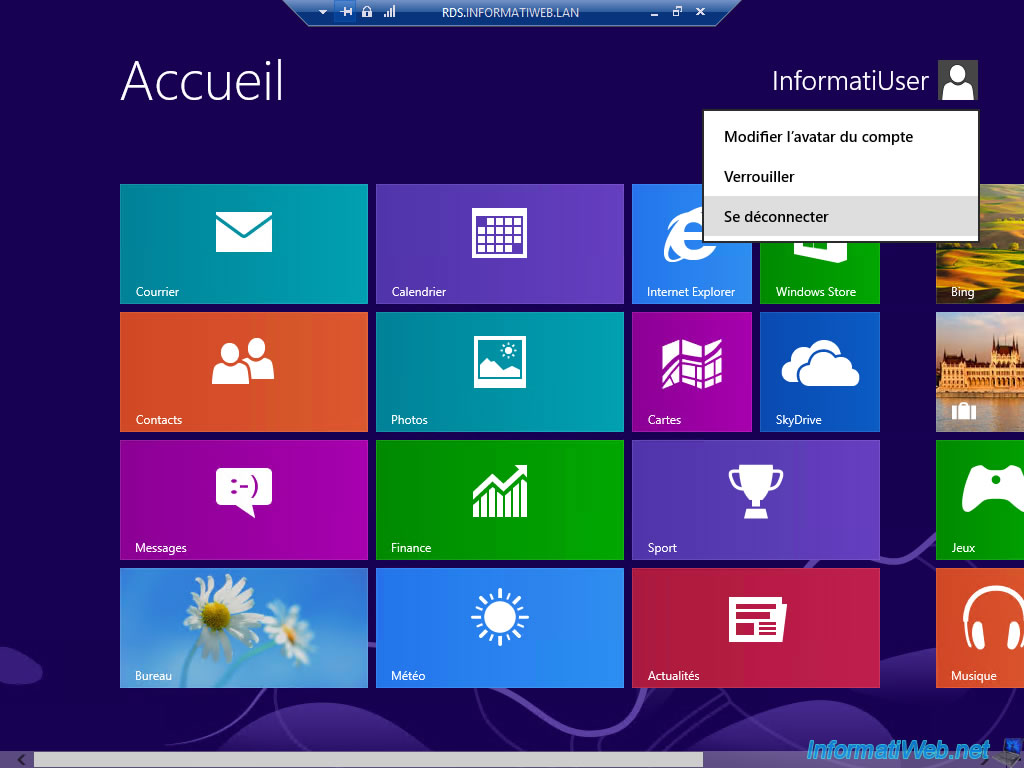Open the Sport tile

(756, 500)
